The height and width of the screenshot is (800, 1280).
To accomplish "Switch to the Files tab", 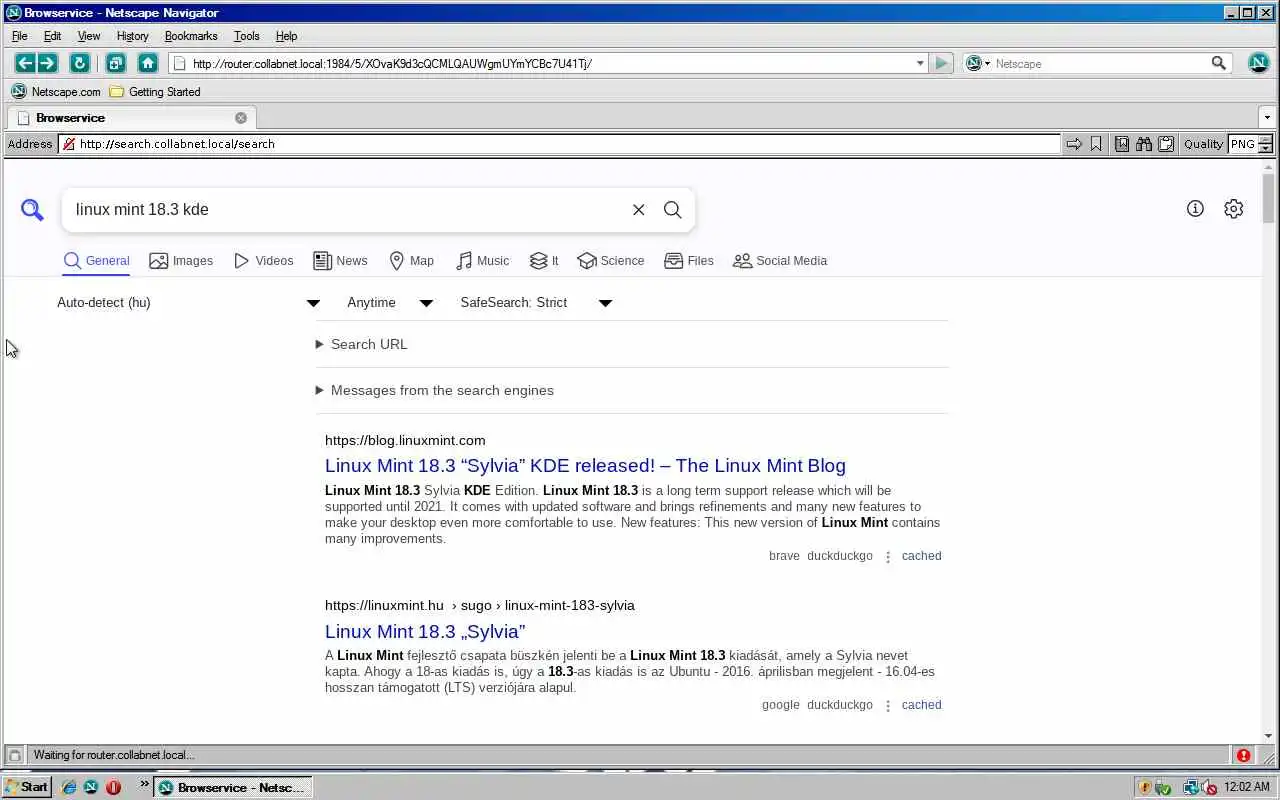I will [689, 261].
